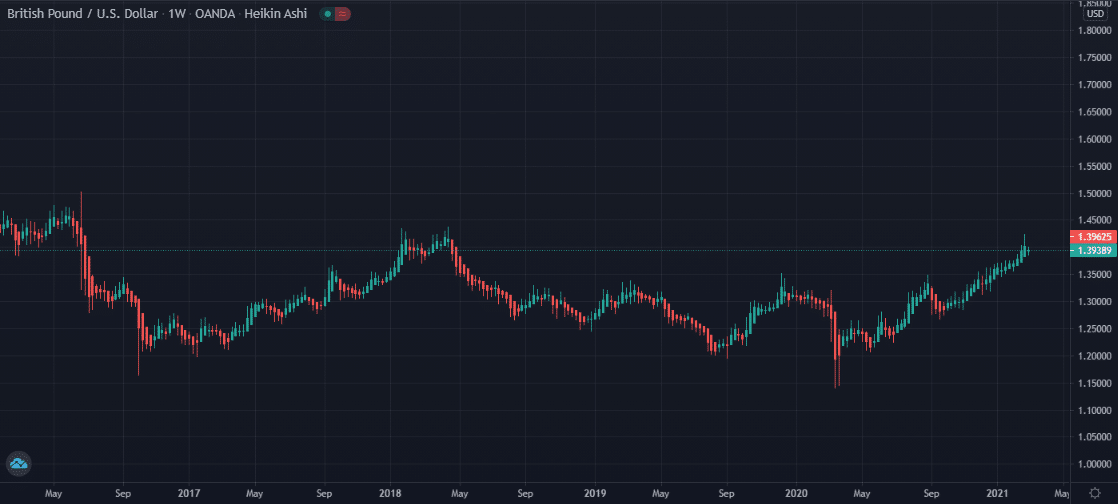Click the 2019 label on time axis

click(594, 494)
